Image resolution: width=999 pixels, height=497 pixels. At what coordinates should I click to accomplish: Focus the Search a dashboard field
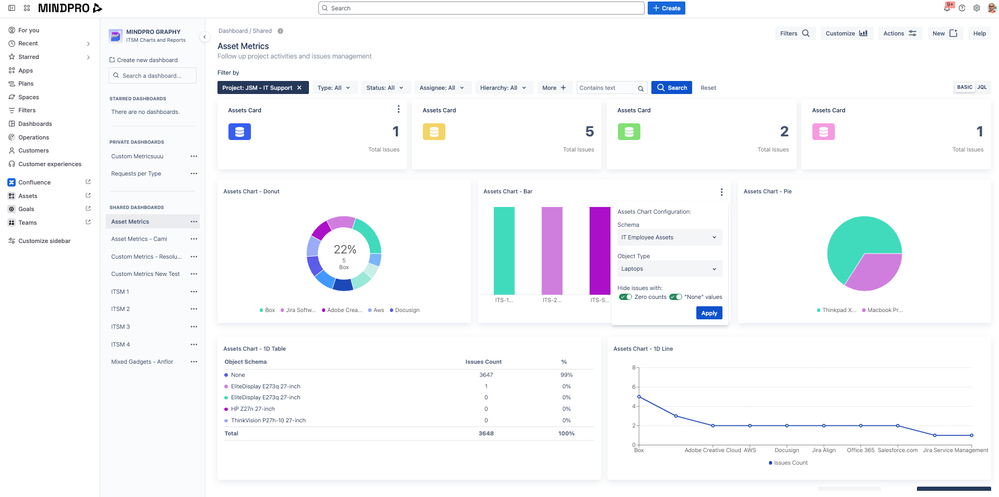[153, 75]
